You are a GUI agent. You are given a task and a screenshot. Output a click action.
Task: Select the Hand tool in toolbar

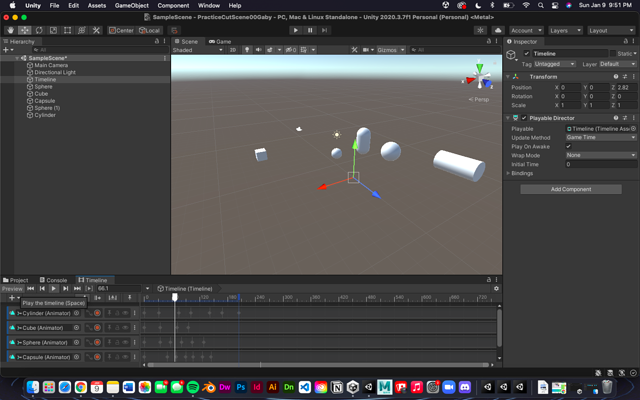[x=10, y=30]
